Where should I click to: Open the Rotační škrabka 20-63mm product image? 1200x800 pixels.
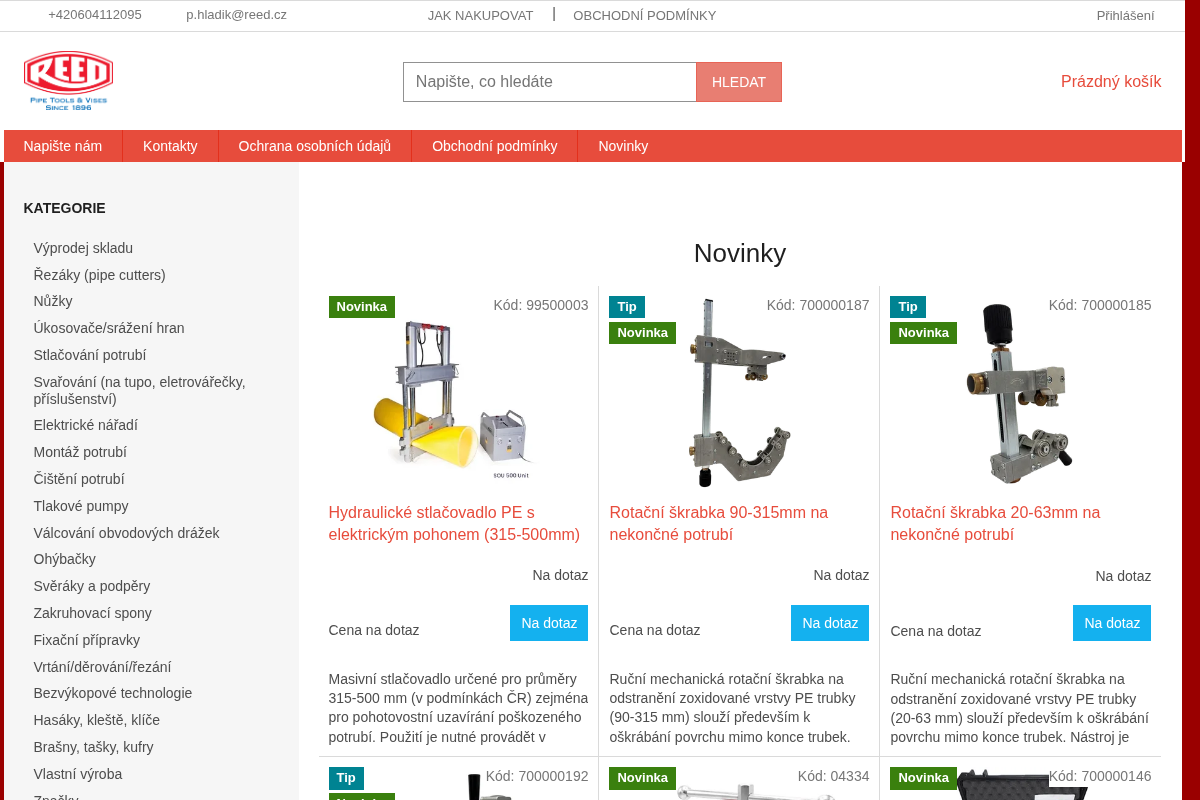[x=1020, y=393]
